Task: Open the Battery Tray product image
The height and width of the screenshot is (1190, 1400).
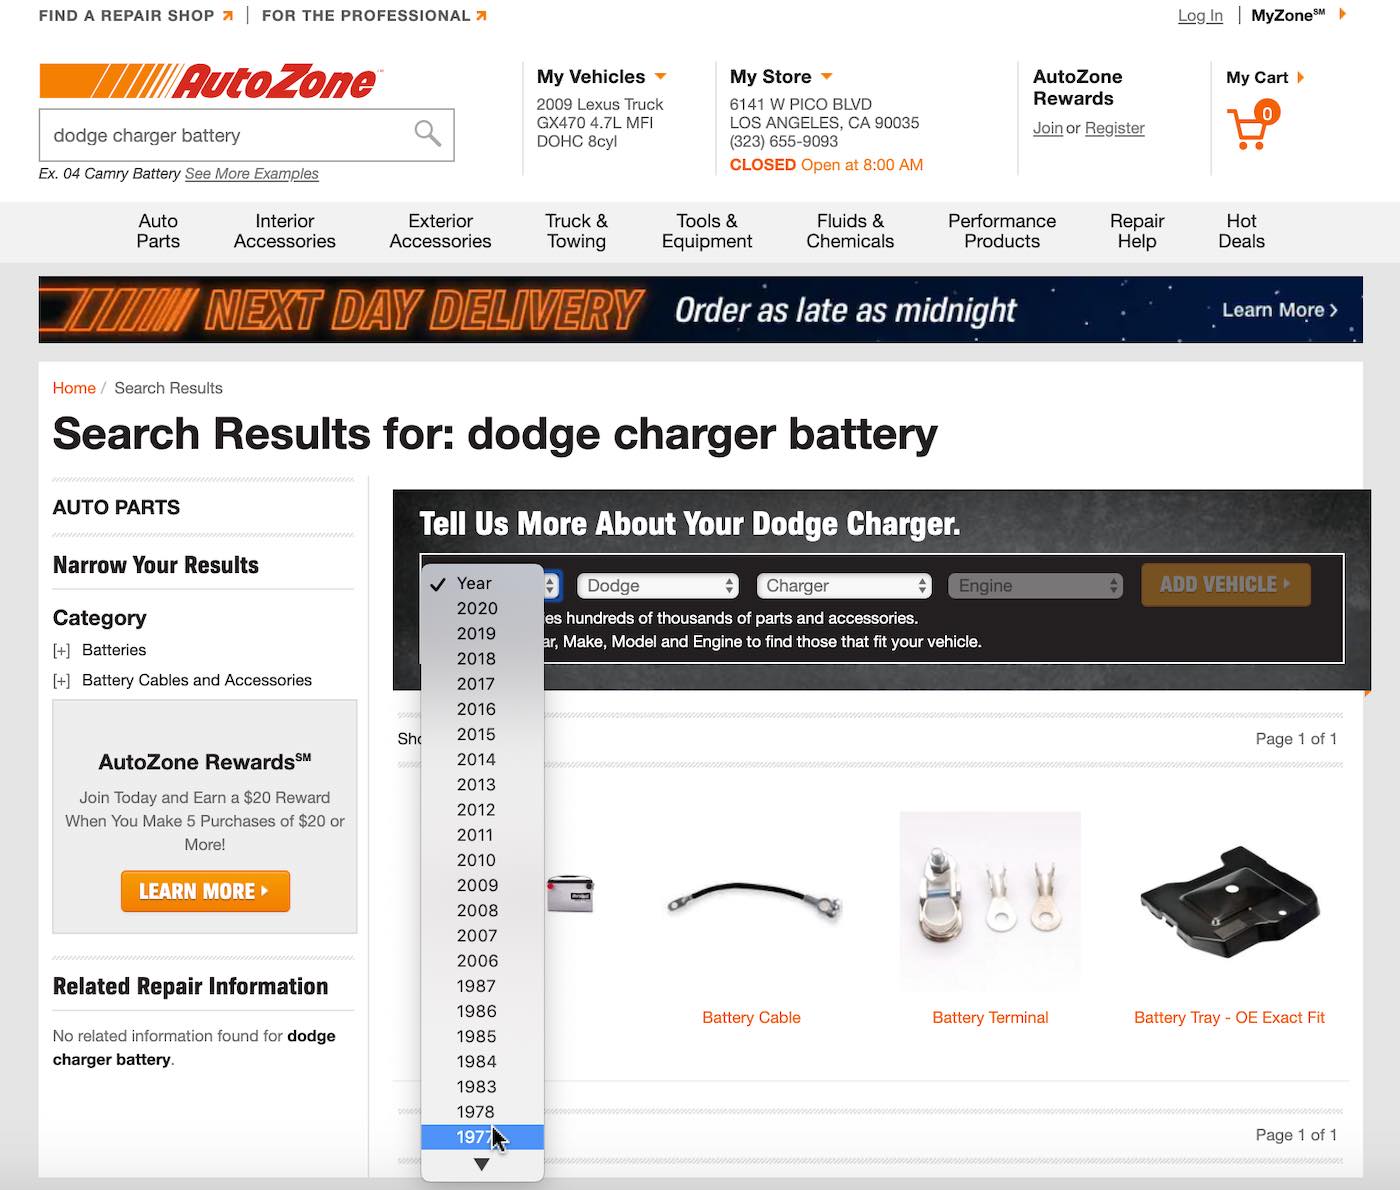Action: 1229,902
